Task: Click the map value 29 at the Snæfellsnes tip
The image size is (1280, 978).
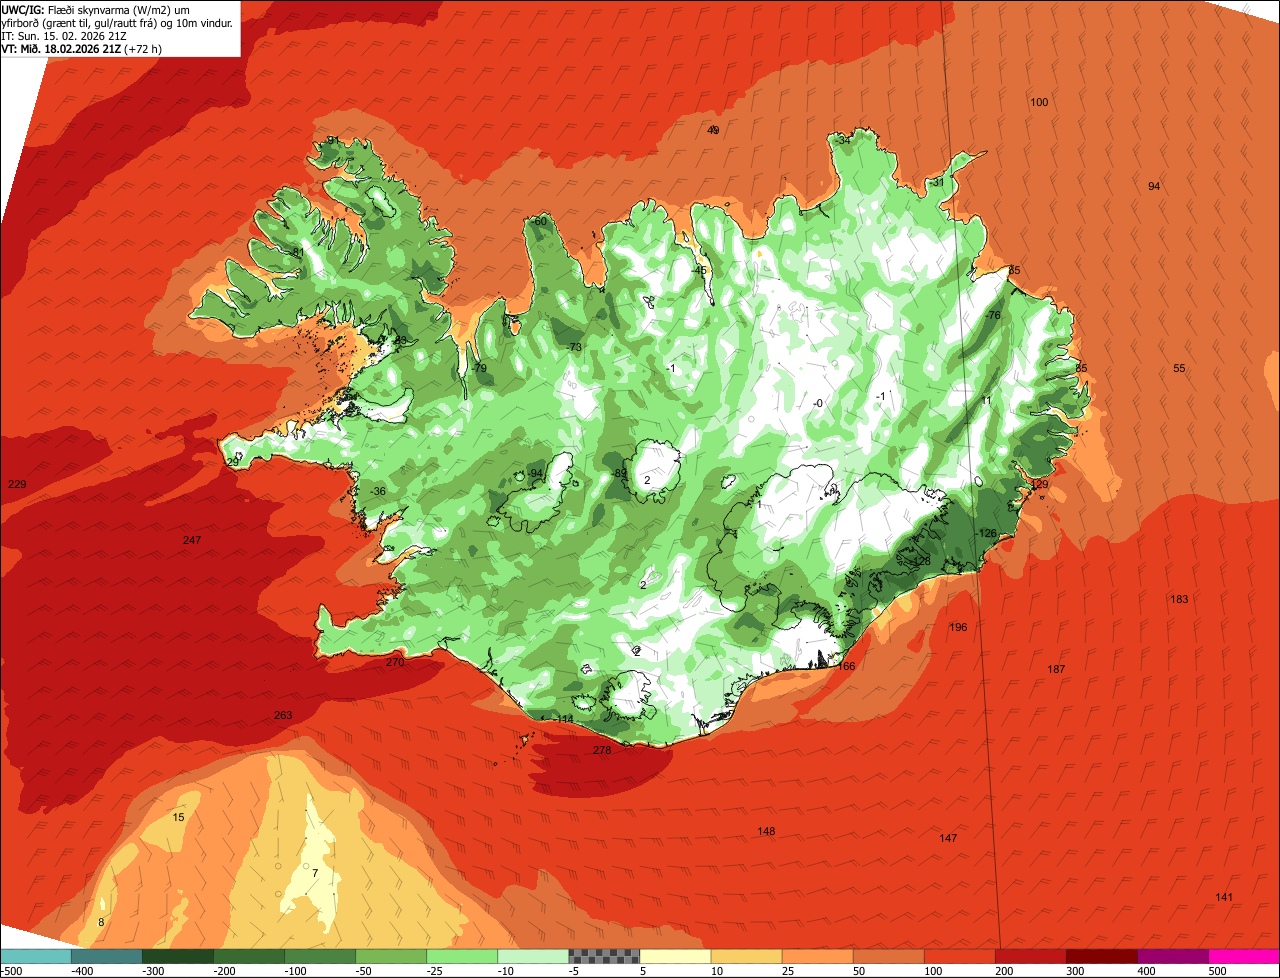Action: coord(233,462)
